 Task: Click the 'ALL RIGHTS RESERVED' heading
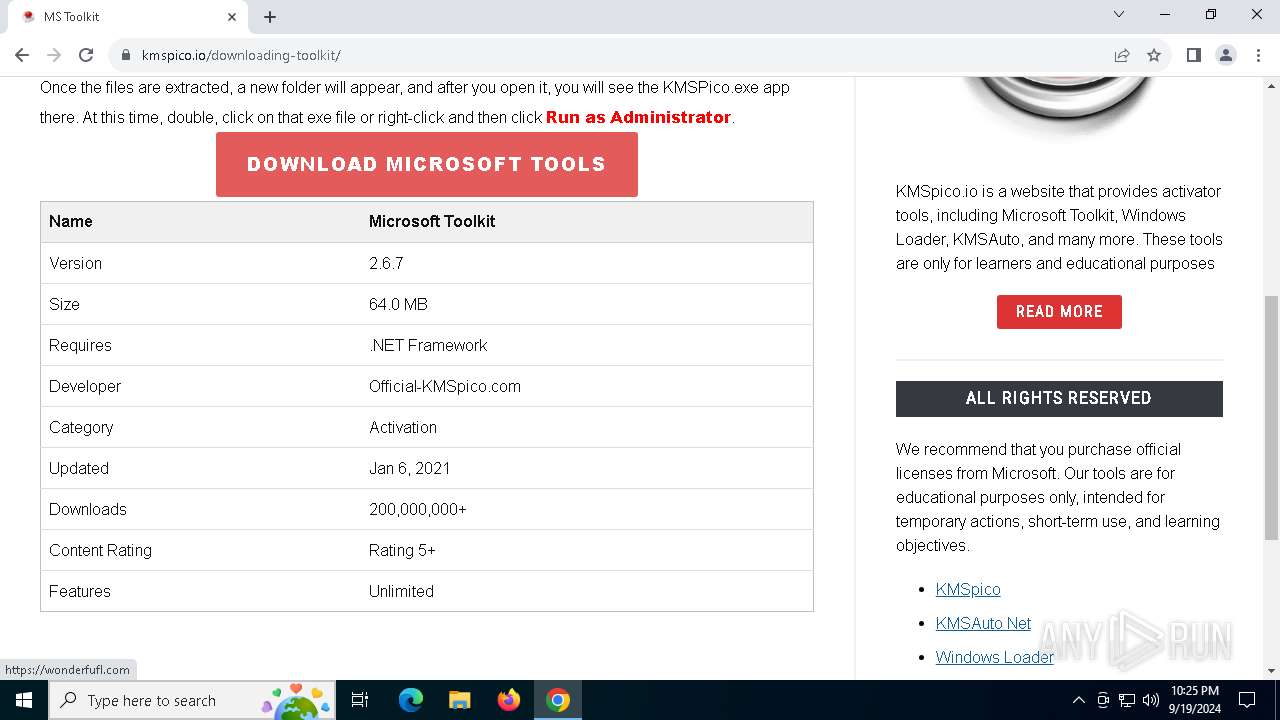pos(1059,398)
